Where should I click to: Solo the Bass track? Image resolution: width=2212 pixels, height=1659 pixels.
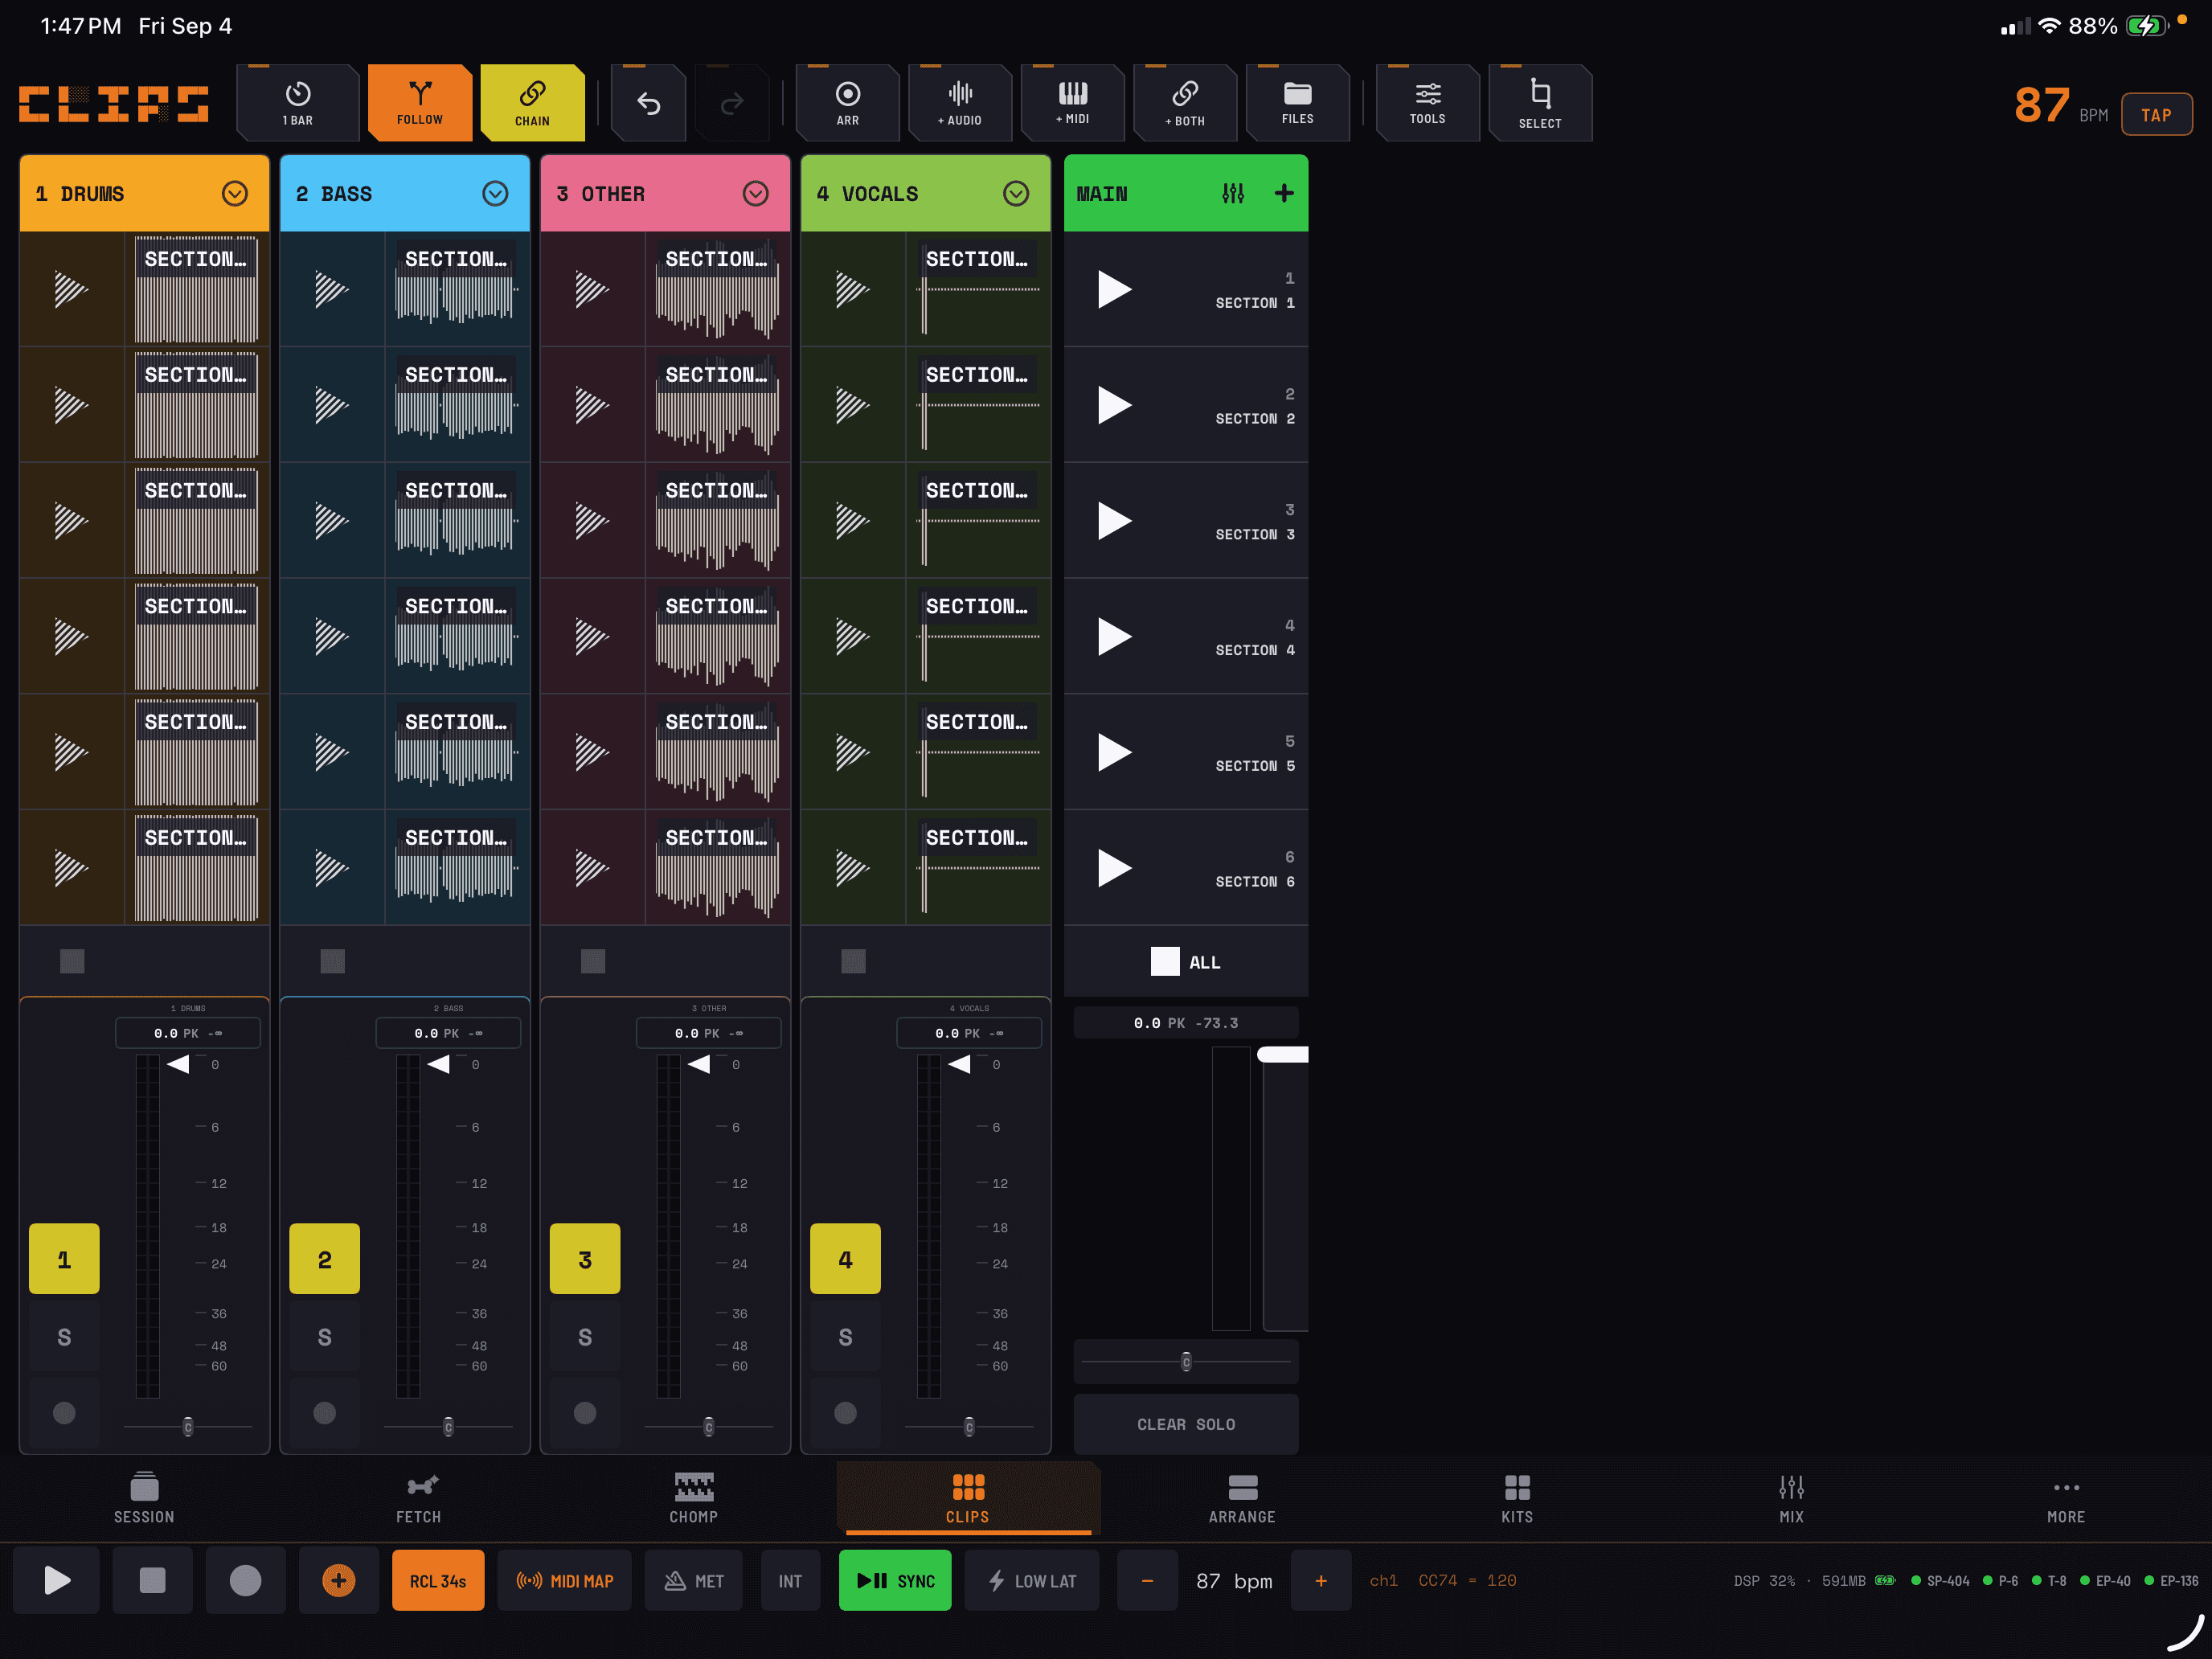coord(324,1337)
